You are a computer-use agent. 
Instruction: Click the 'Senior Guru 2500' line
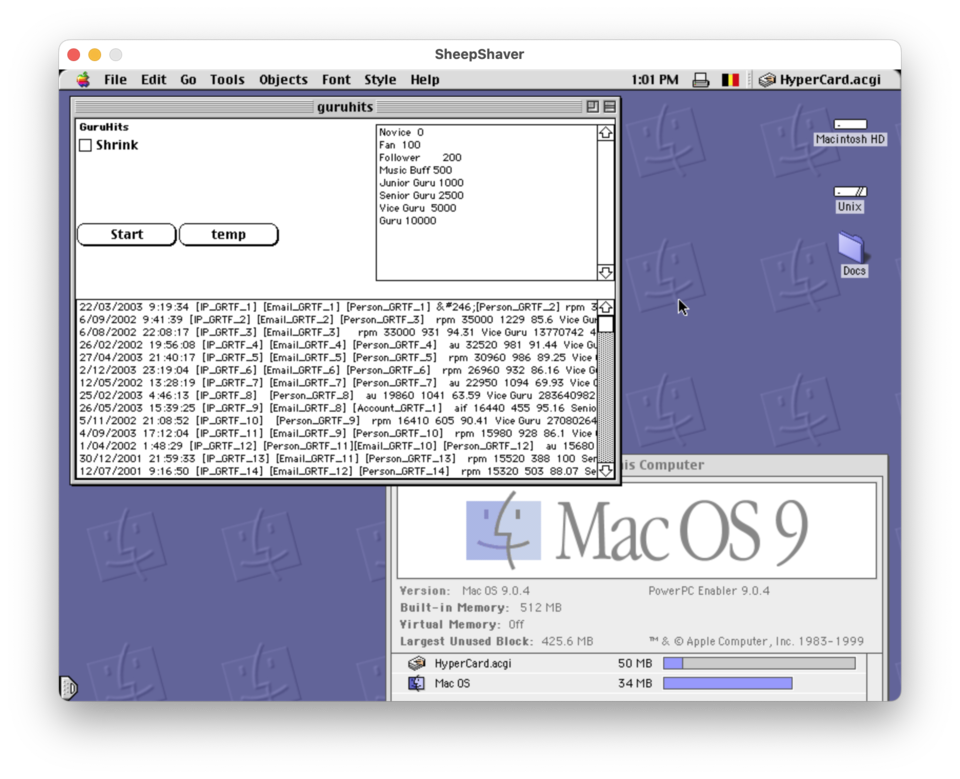point(421,195)
